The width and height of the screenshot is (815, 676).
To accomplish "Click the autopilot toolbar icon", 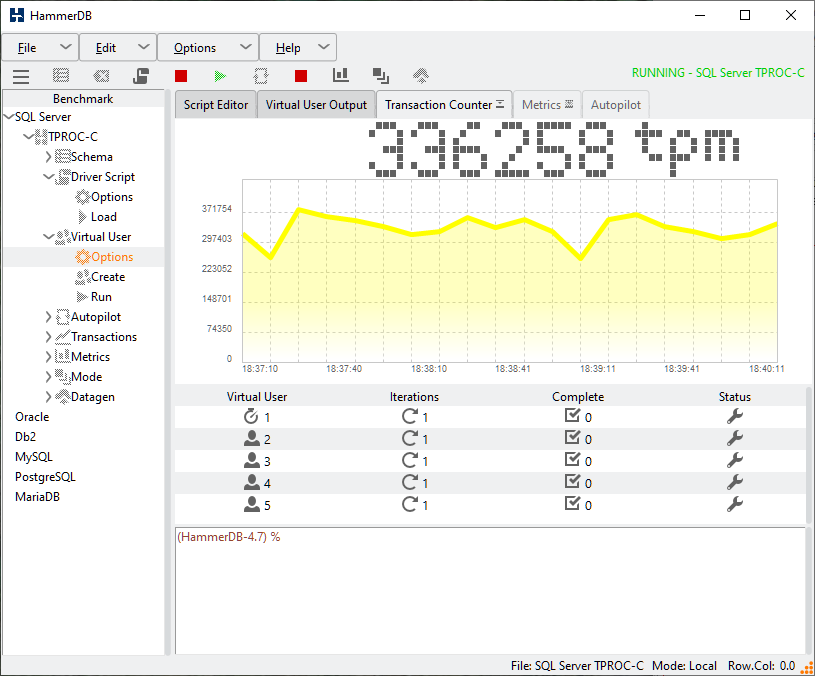I will click(261, 76).
